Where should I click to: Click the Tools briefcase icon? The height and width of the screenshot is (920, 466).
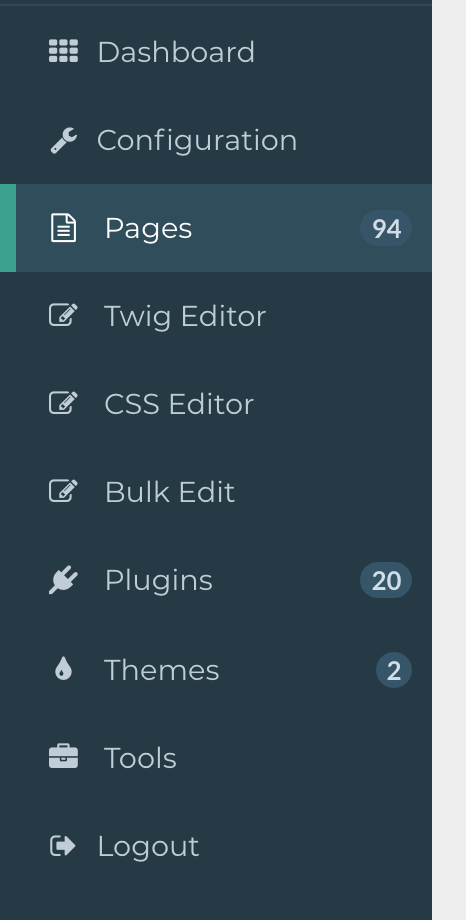point(63,756)
